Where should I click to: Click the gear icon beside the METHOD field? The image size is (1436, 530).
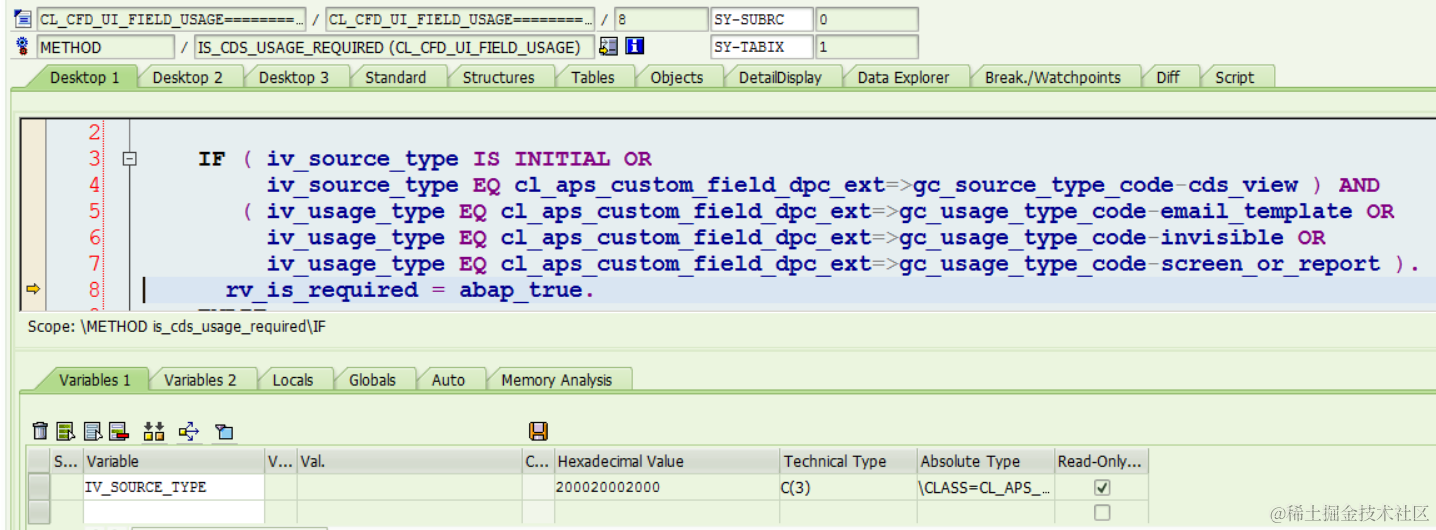point(23,46)
